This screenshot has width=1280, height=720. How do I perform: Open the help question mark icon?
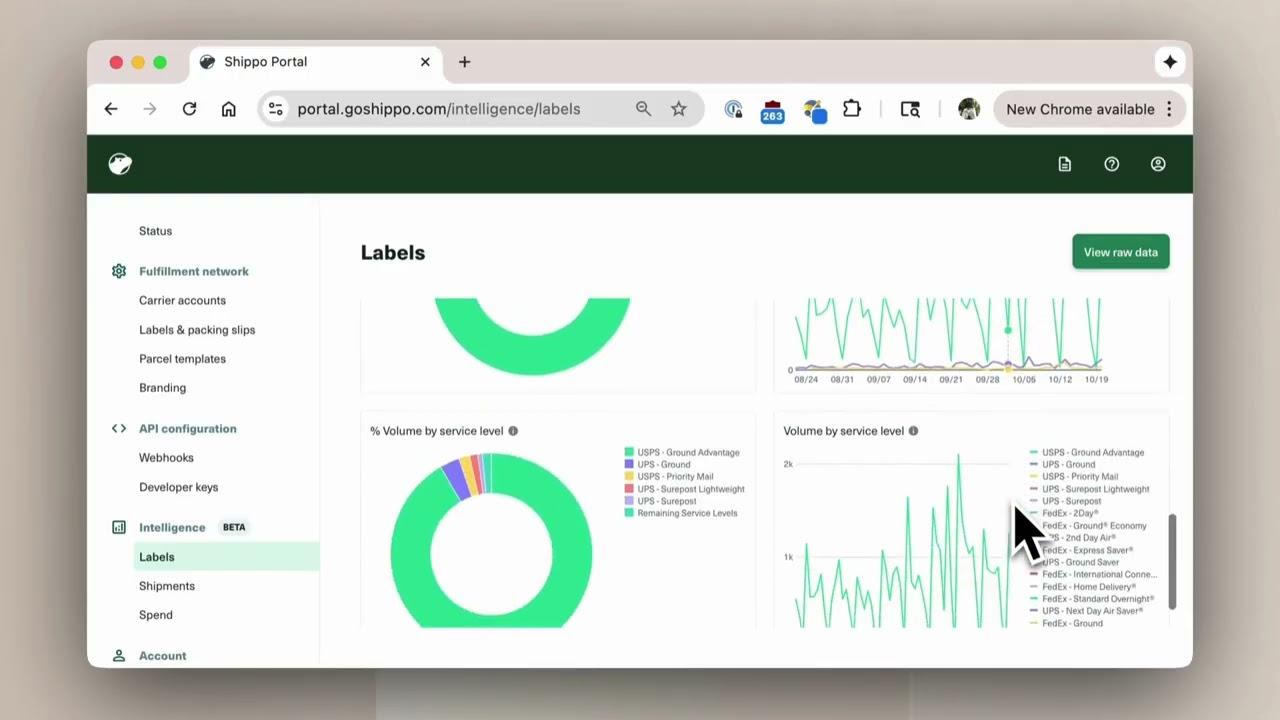click(1111, 164)
